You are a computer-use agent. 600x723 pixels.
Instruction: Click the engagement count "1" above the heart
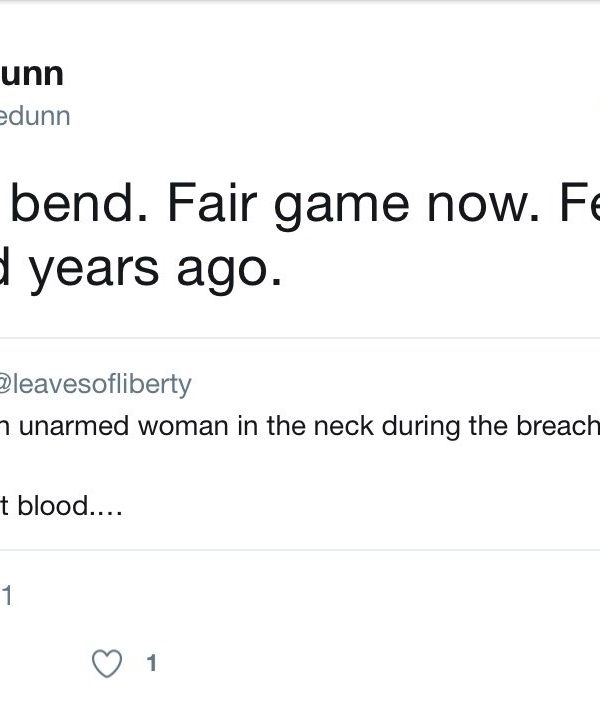6,597
